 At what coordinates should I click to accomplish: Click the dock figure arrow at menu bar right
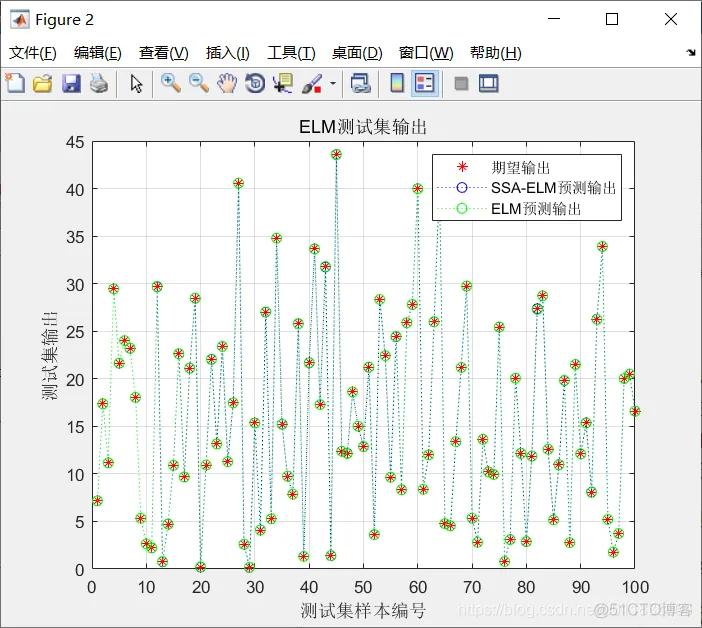click(x=691, y=53)
